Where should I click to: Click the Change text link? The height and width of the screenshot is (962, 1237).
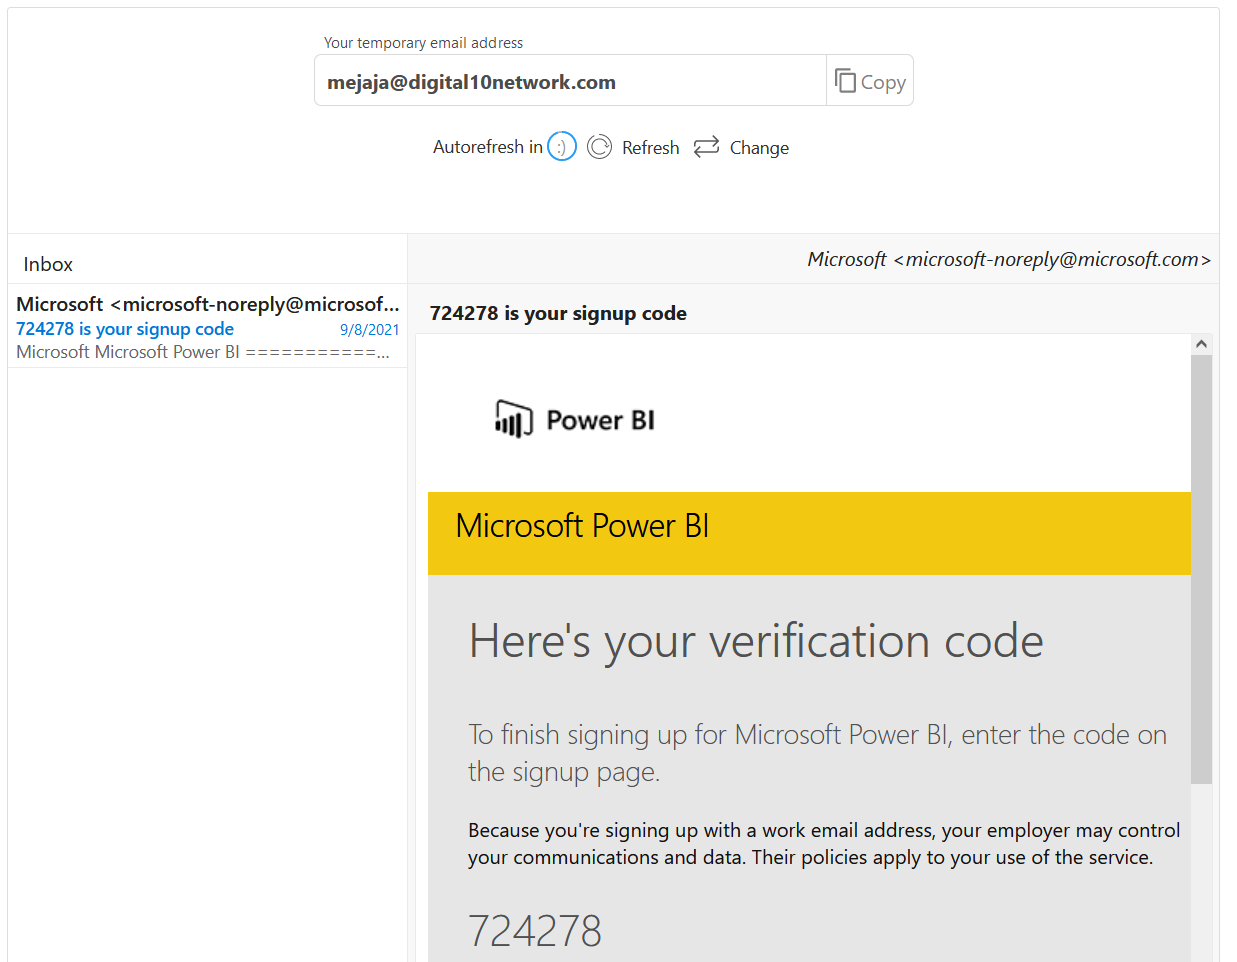point(759,148)
